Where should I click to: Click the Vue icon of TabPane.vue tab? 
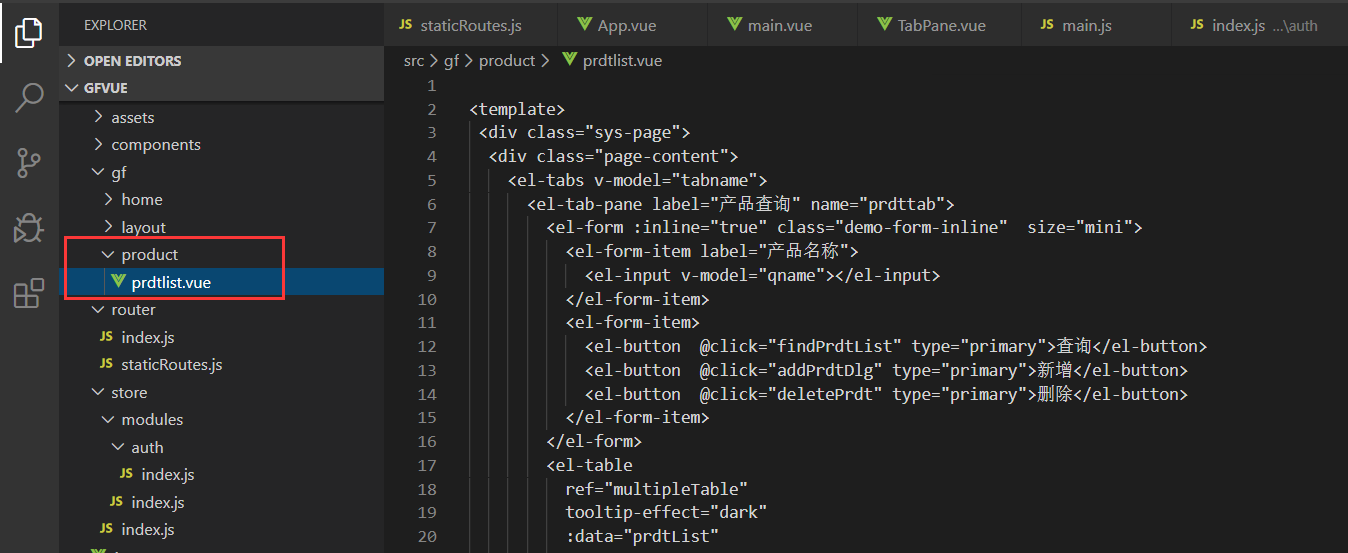click(x=885, y=25)
